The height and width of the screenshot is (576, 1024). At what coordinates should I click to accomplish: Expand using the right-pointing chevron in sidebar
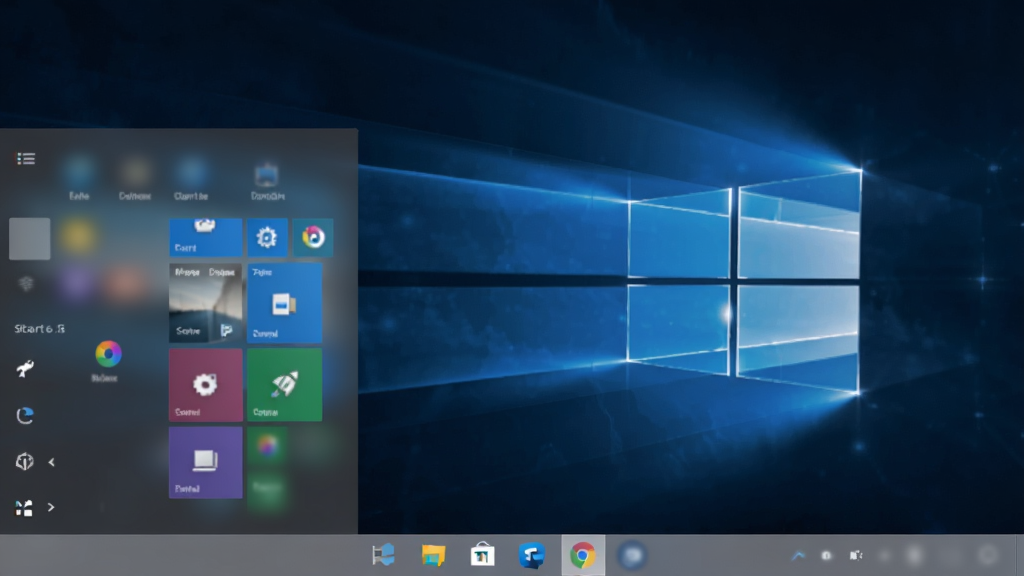[x=51, y=507]
